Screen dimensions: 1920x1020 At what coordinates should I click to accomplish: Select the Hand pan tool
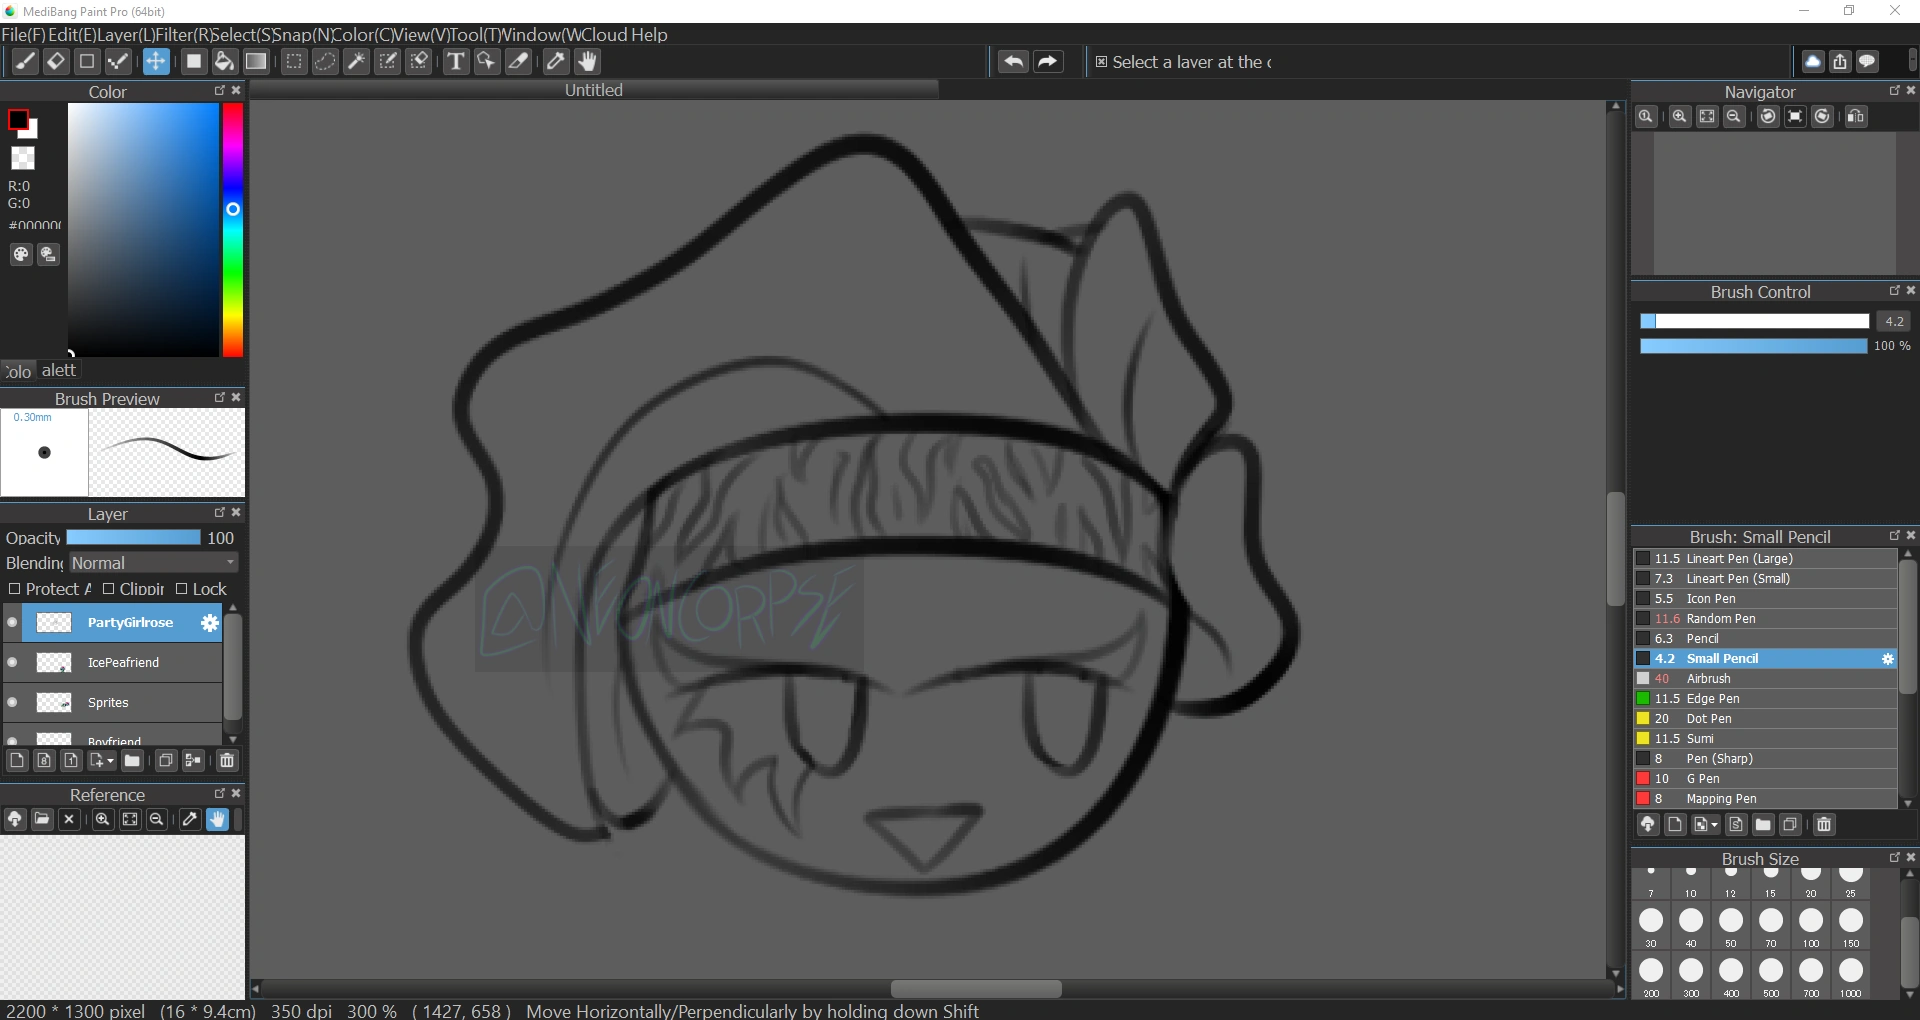588,61
